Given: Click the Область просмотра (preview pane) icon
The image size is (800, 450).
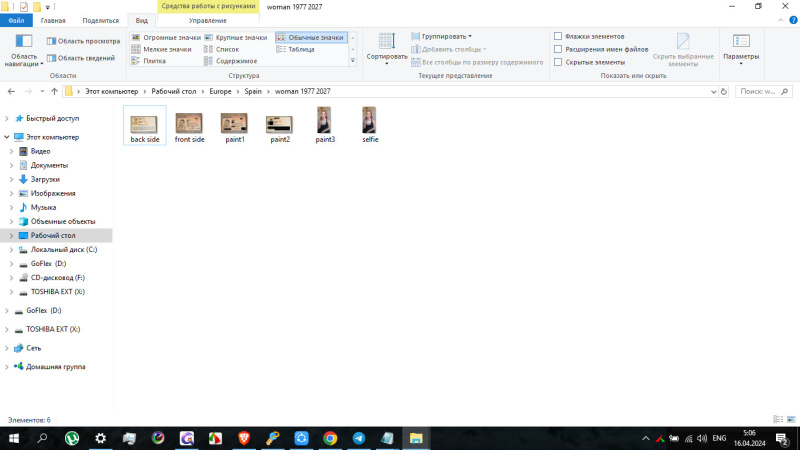Looking at the screenshot, I should click(x=51, y=41).
